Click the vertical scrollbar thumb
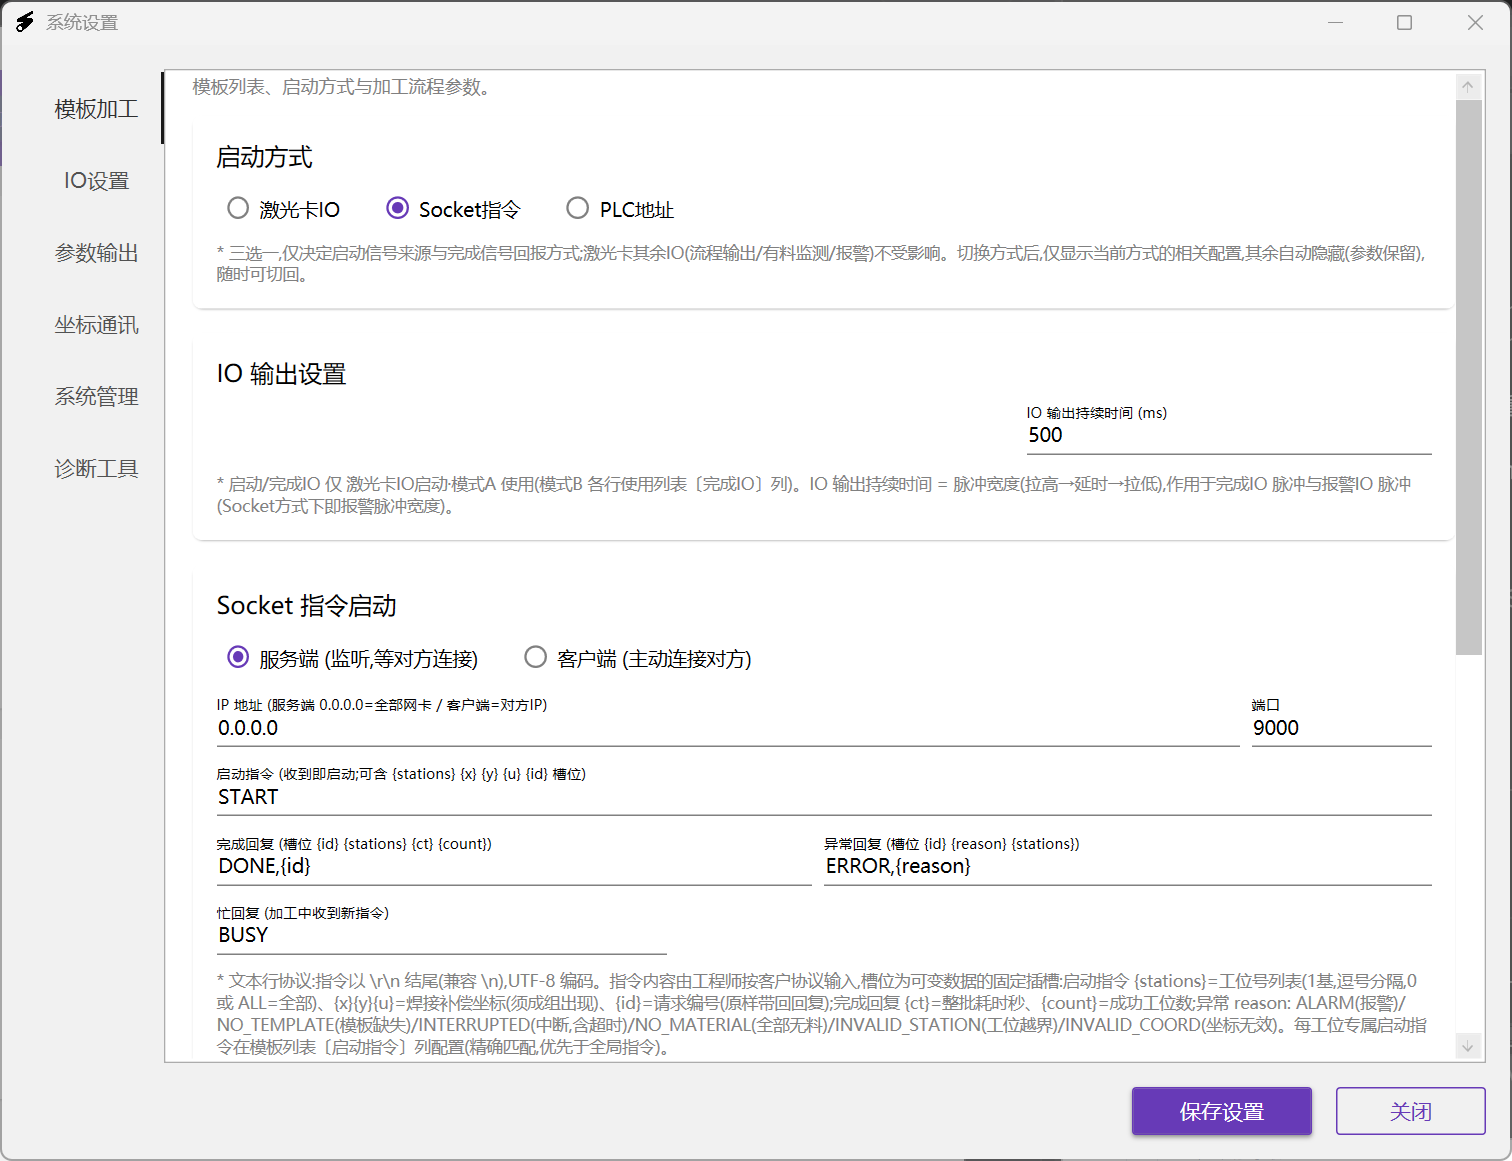 (x=1468, y=377)
